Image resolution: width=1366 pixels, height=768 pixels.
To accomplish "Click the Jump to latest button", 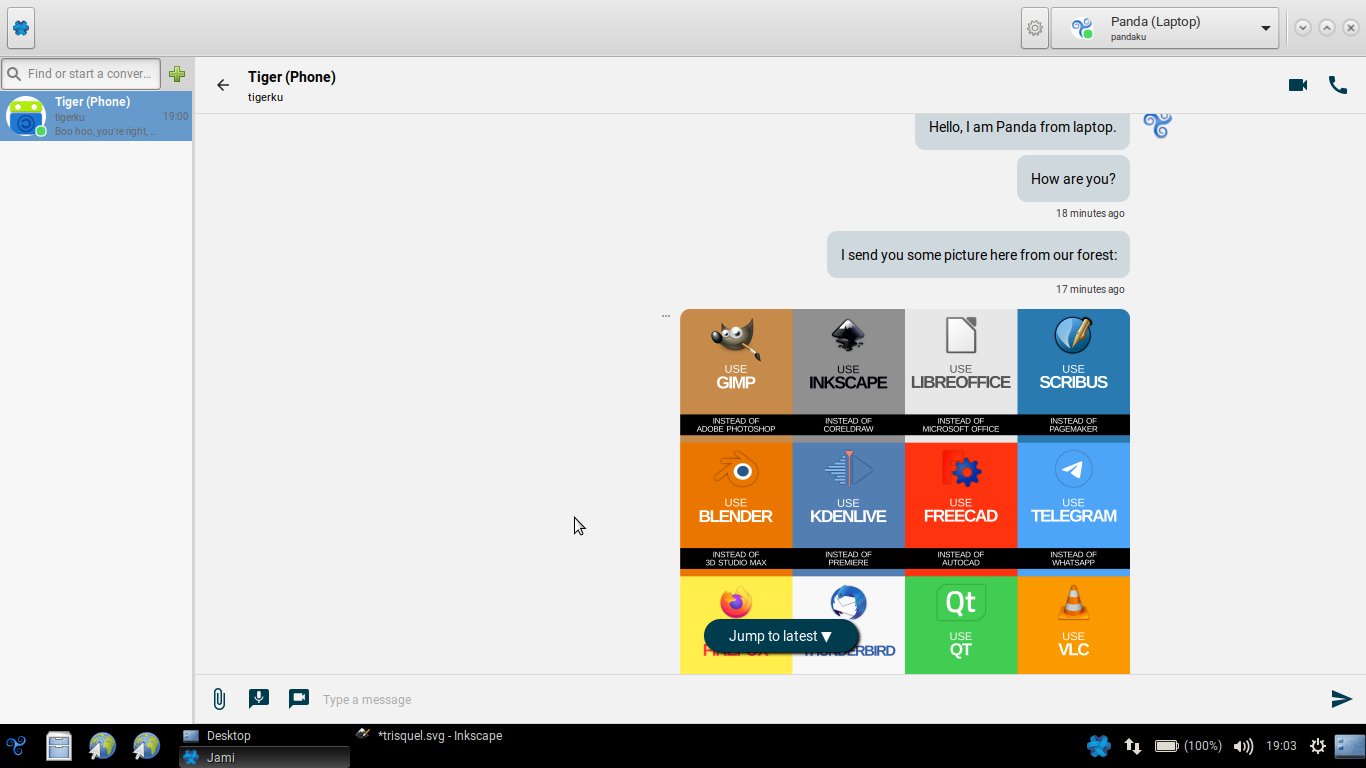I will click(781, 636).
